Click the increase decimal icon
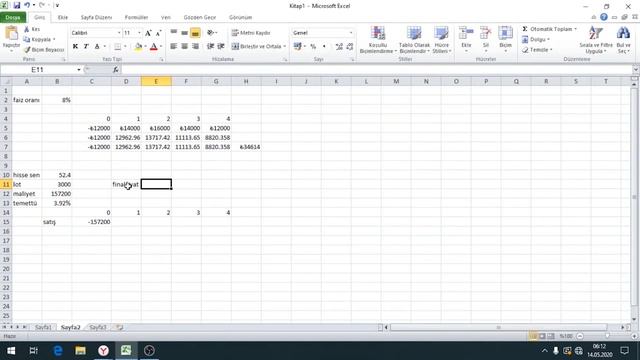Image resolution: width=640 pixels, height=360 pixels. [339, 47]
